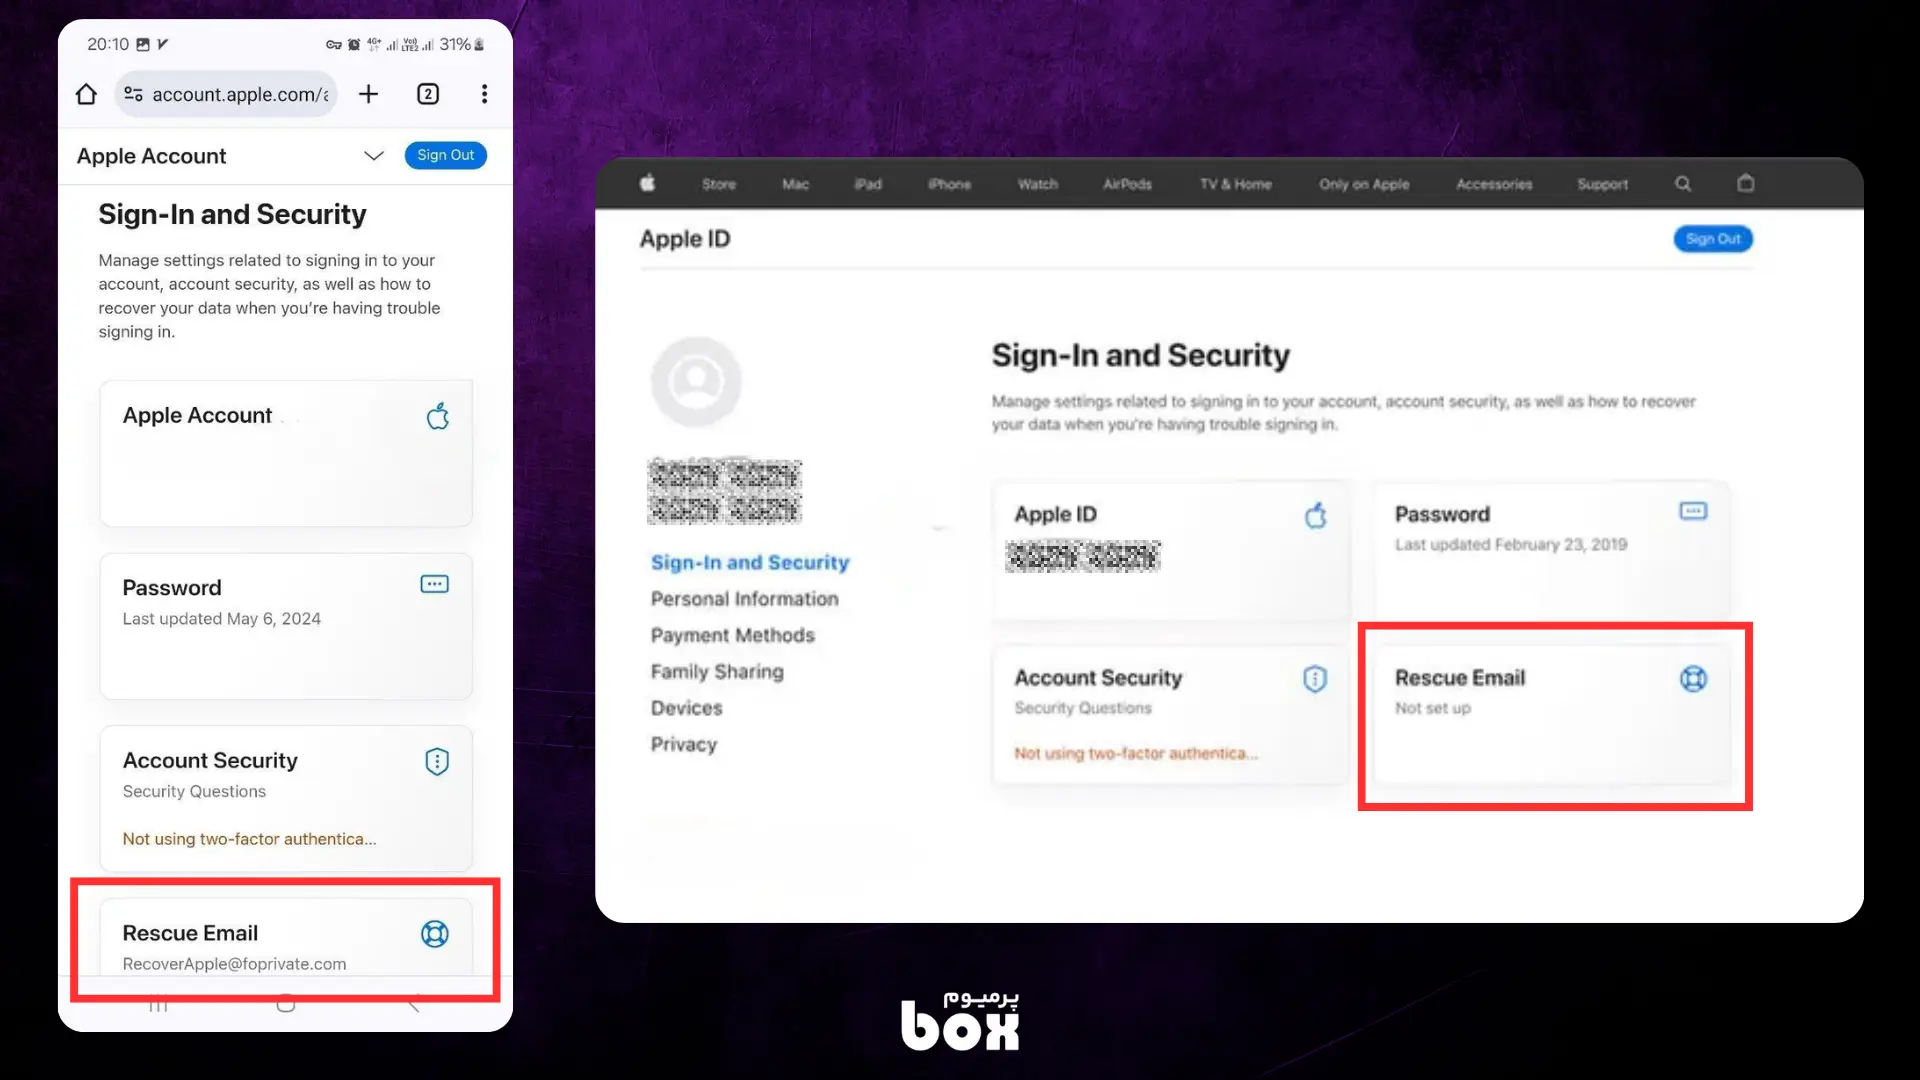1920x1080 pixels.
Task: Click Sign Out button on mobile
Action: (x=446, y=154)
